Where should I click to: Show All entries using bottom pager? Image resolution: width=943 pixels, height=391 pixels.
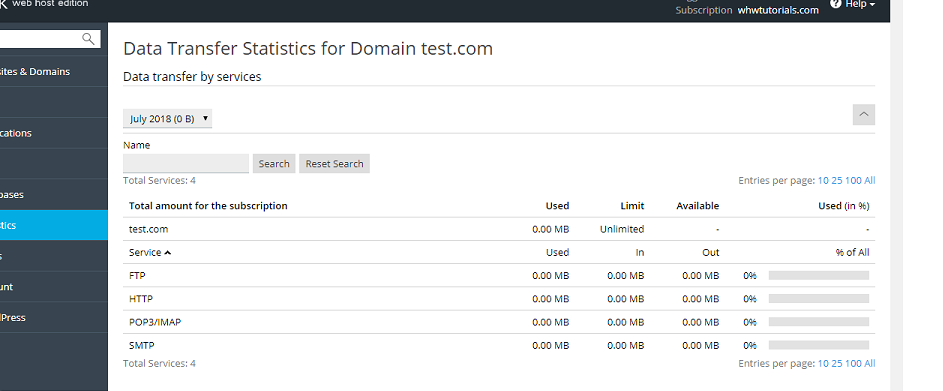[870, 363]
